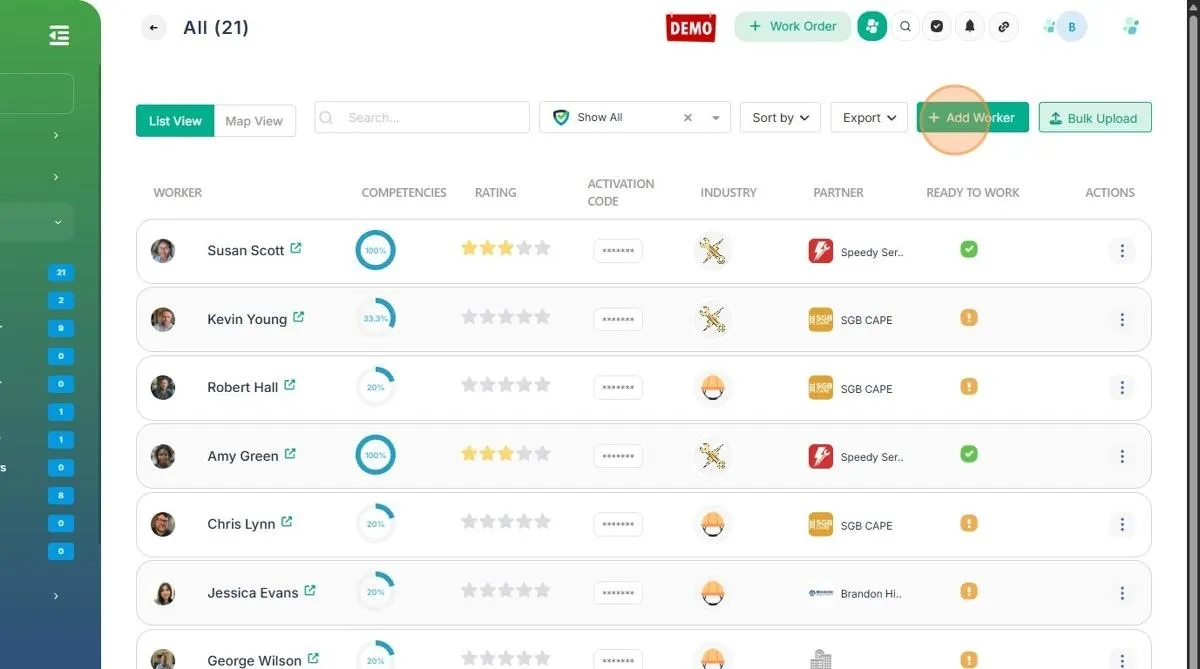Open the notifications bell icon
Image resolution: width=1200 pixels, height=669 pixels.
click(x=969, y=27)
